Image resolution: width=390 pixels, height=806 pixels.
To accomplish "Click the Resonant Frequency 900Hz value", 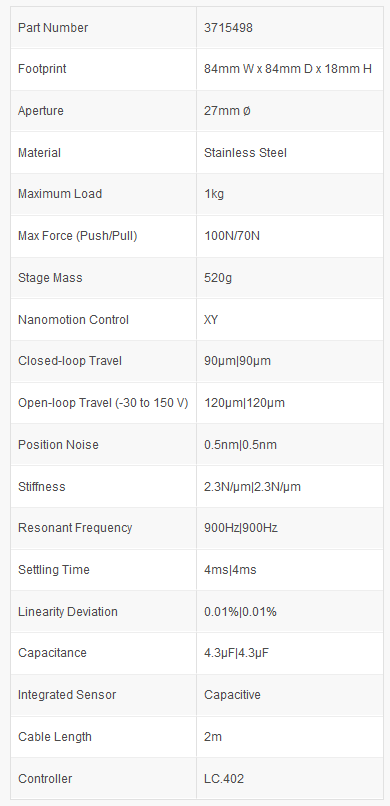I will (x=241, y=528).
